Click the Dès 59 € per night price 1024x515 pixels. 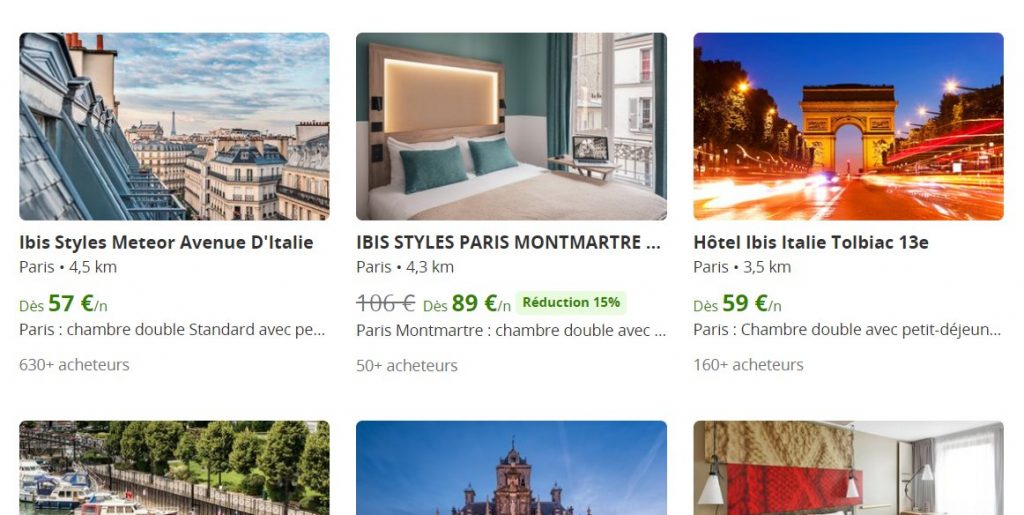pyautogui.click(x=737, y=304)
